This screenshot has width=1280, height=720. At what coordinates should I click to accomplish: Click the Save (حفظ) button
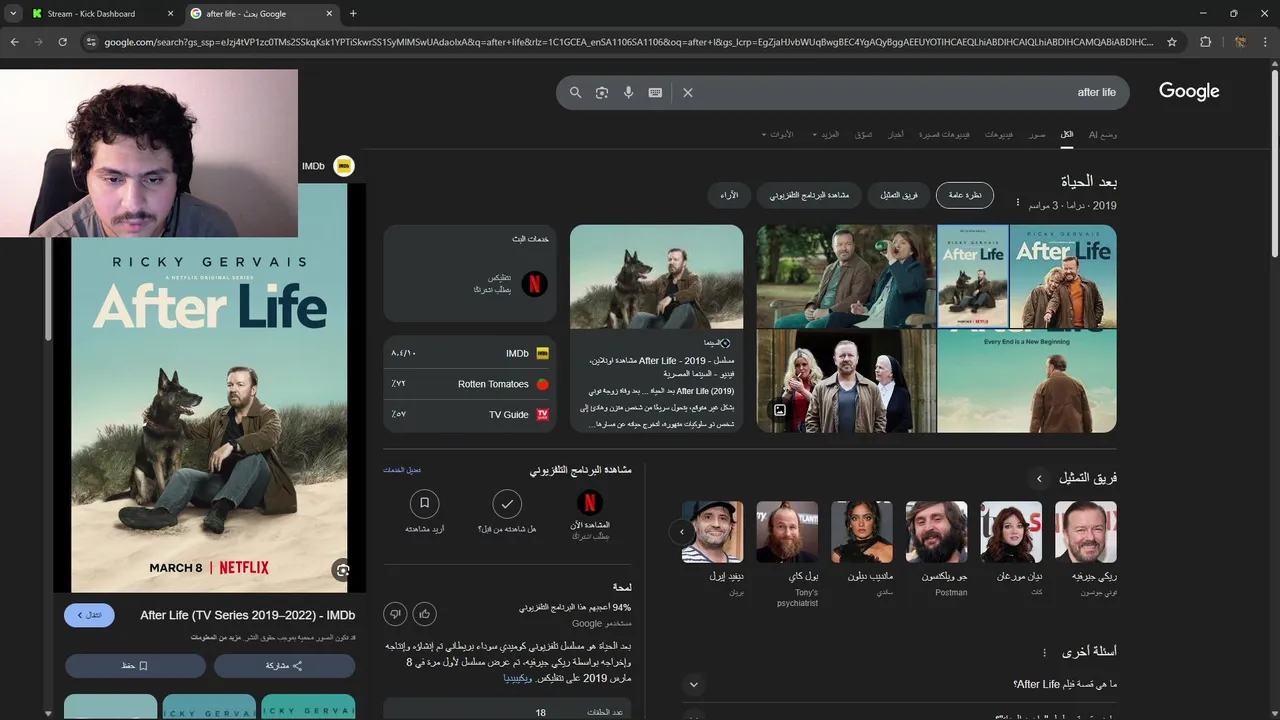coord(135,665)
